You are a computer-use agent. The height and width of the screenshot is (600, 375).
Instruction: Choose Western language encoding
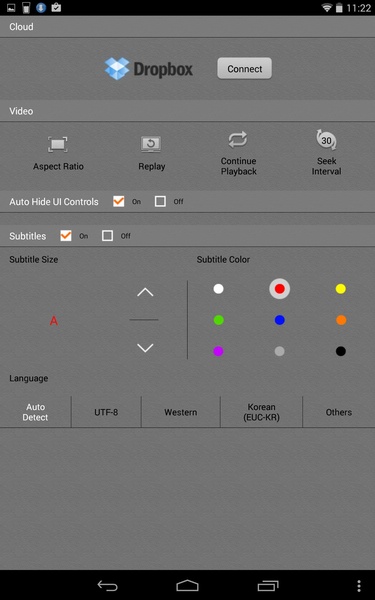(x=181, y=412)
